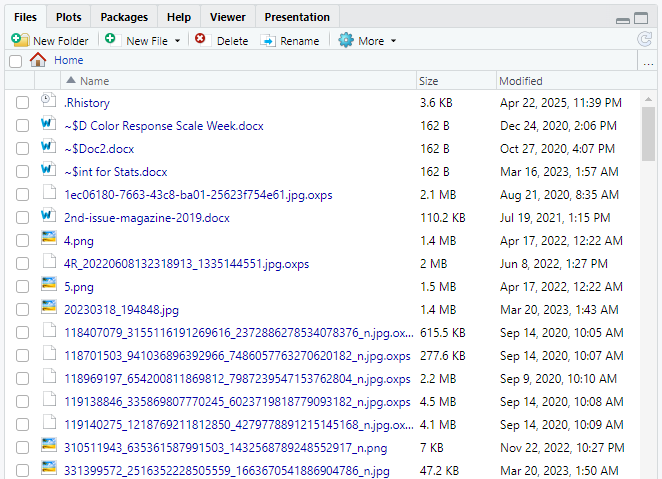Click the .Rhistory file icon

coord(49,101)
